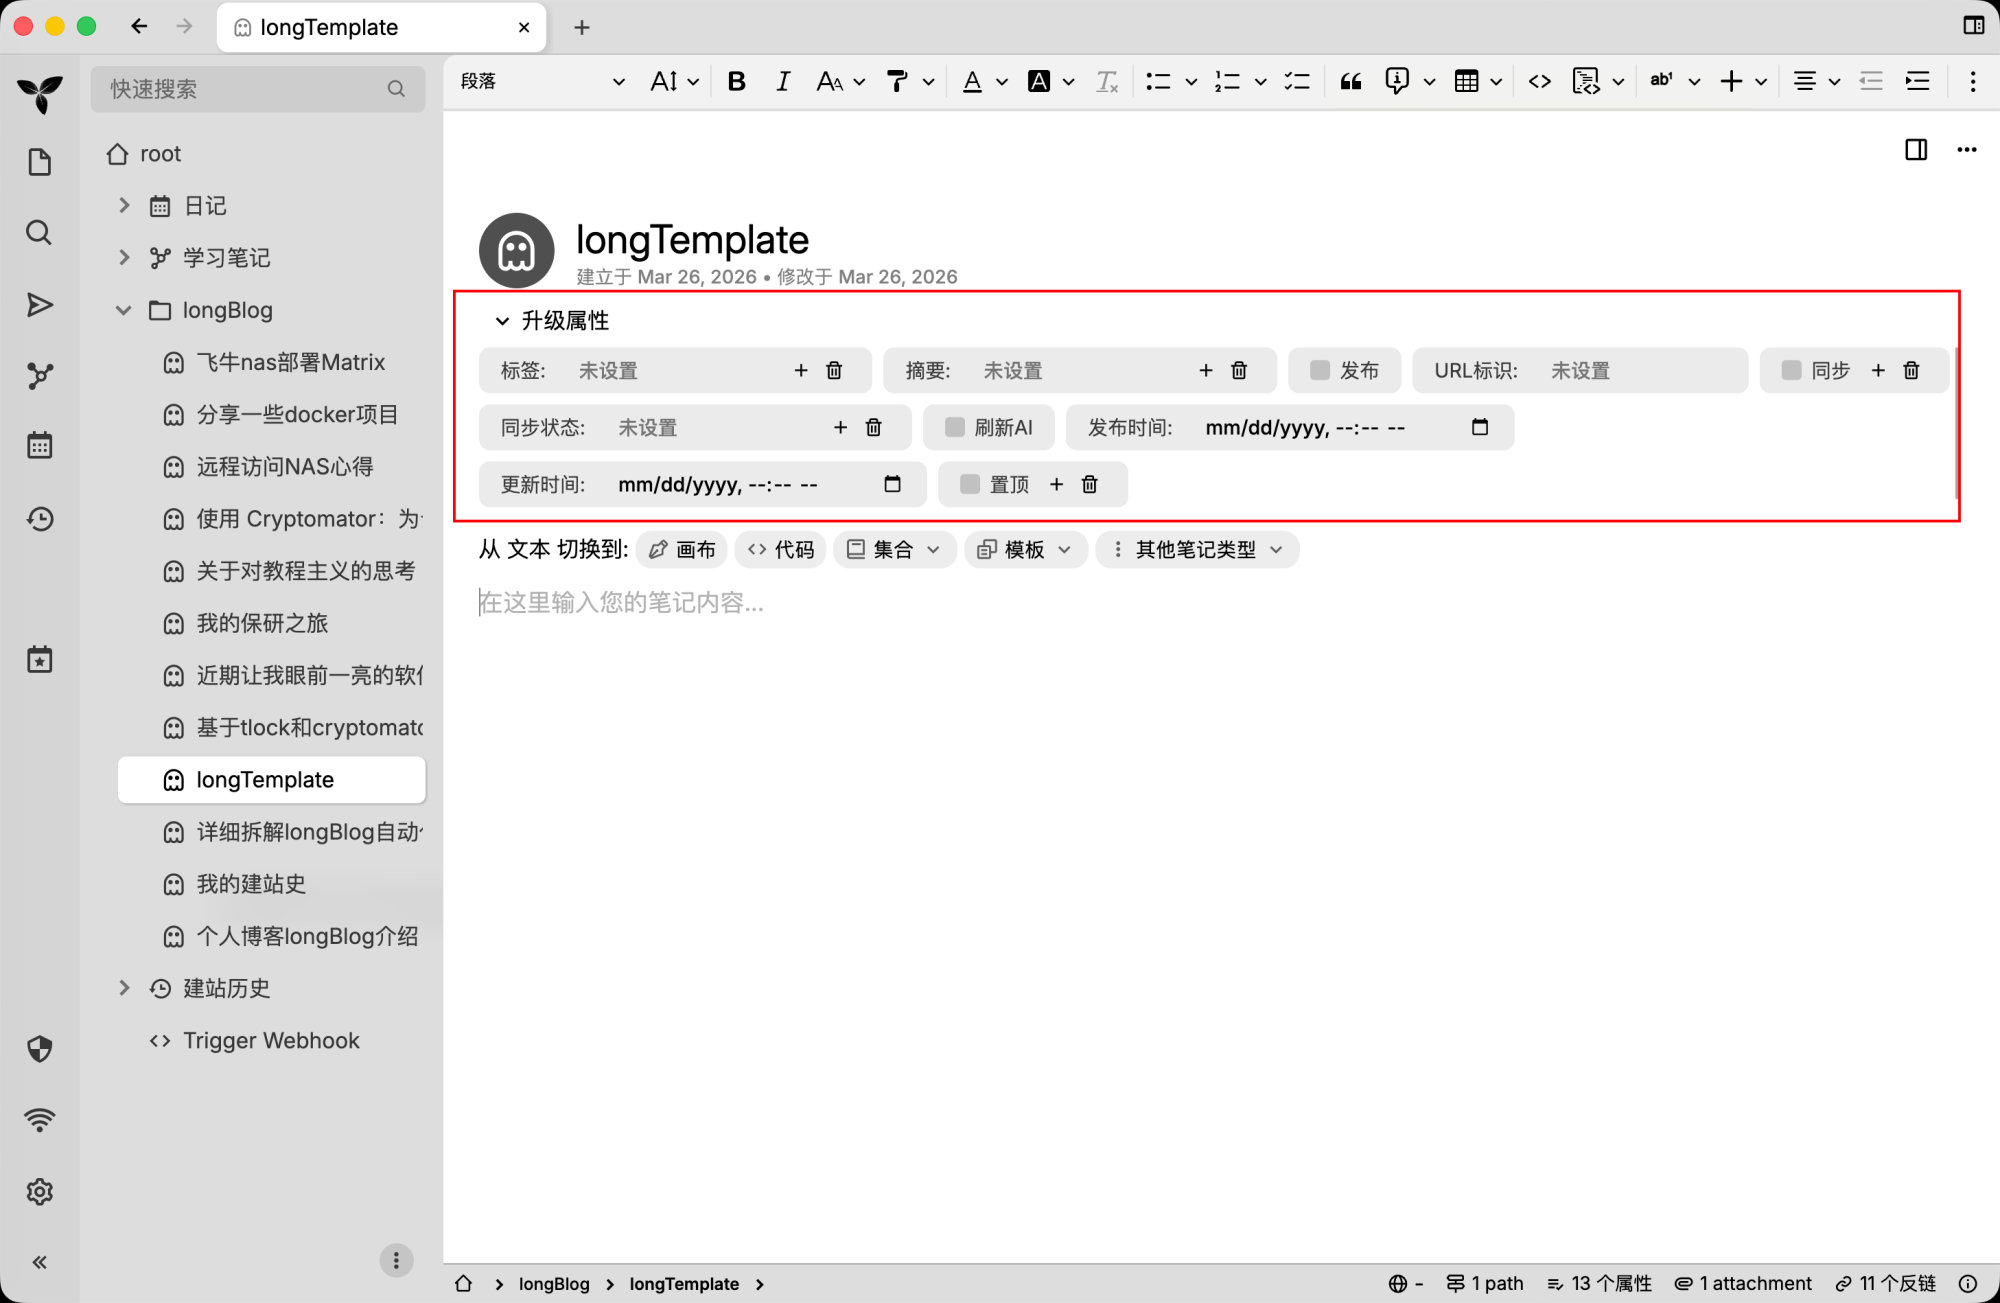The image size is (2000, 1303).
Task: Collapse the 升级属性 section
Action: 502,321
